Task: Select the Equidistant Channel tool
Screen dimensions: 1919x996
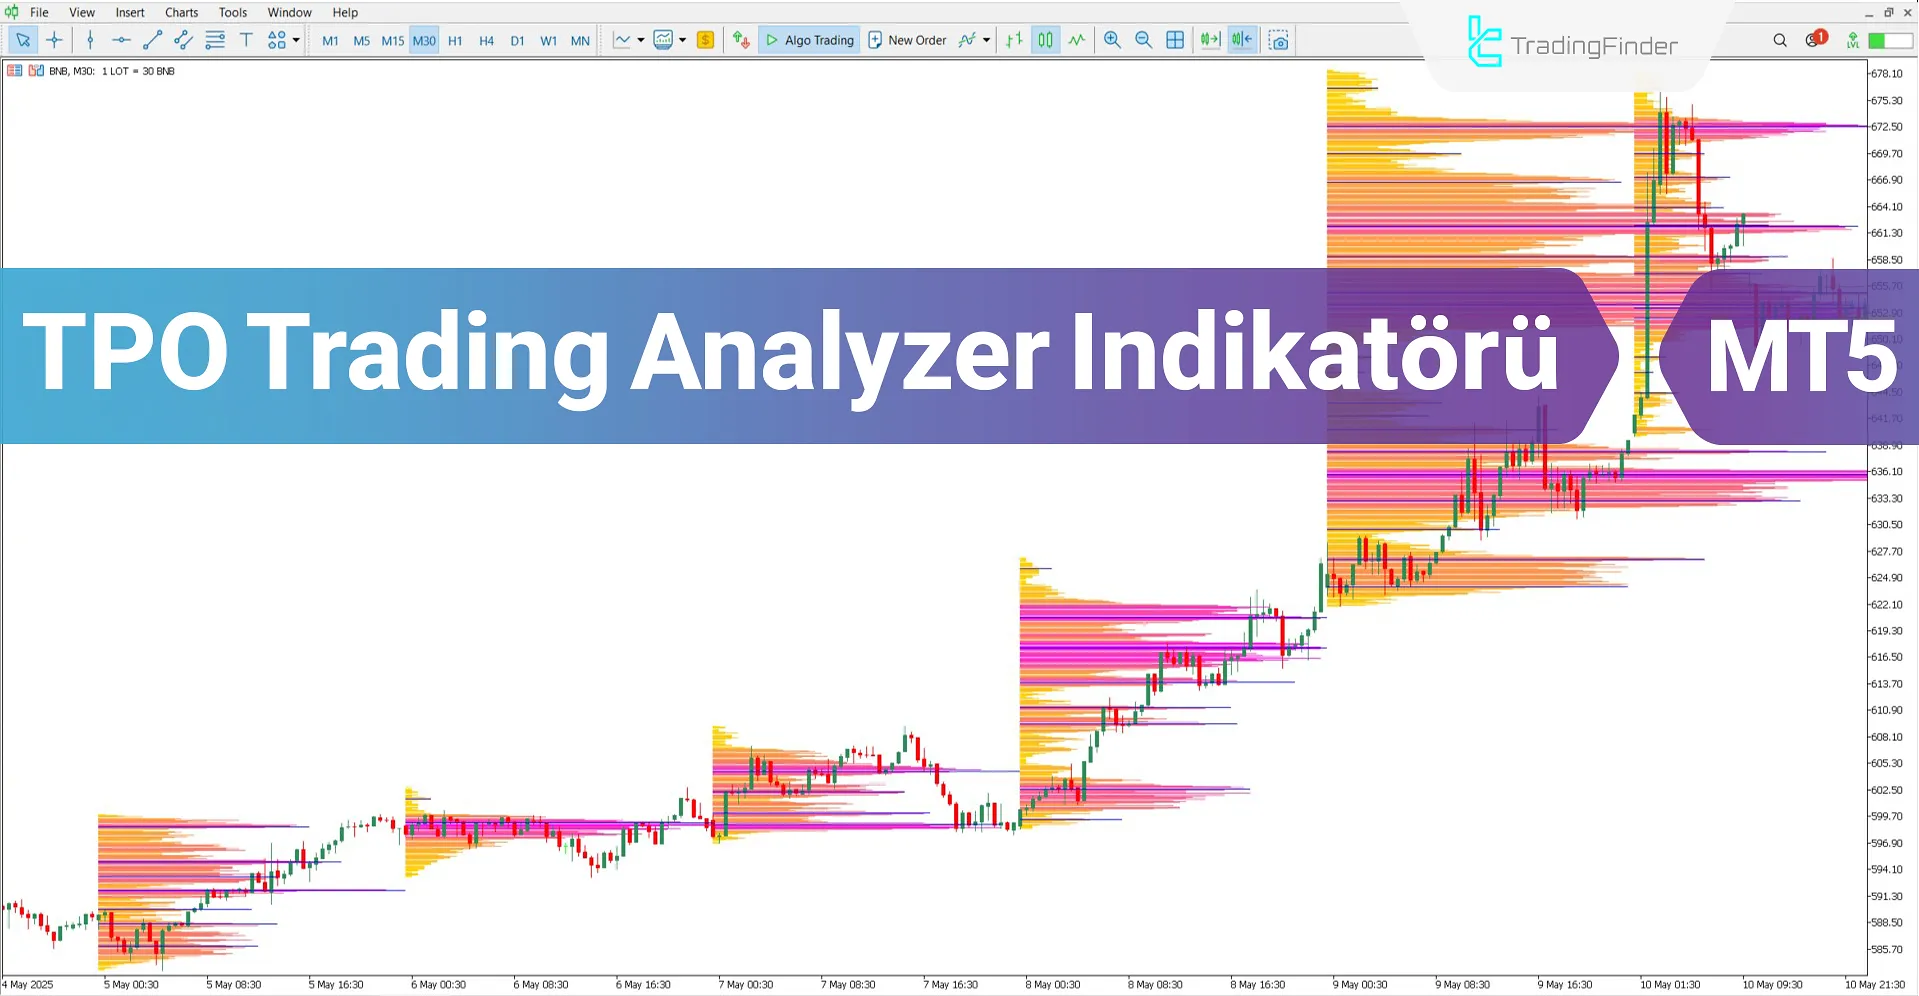Action: click(182, 40)
